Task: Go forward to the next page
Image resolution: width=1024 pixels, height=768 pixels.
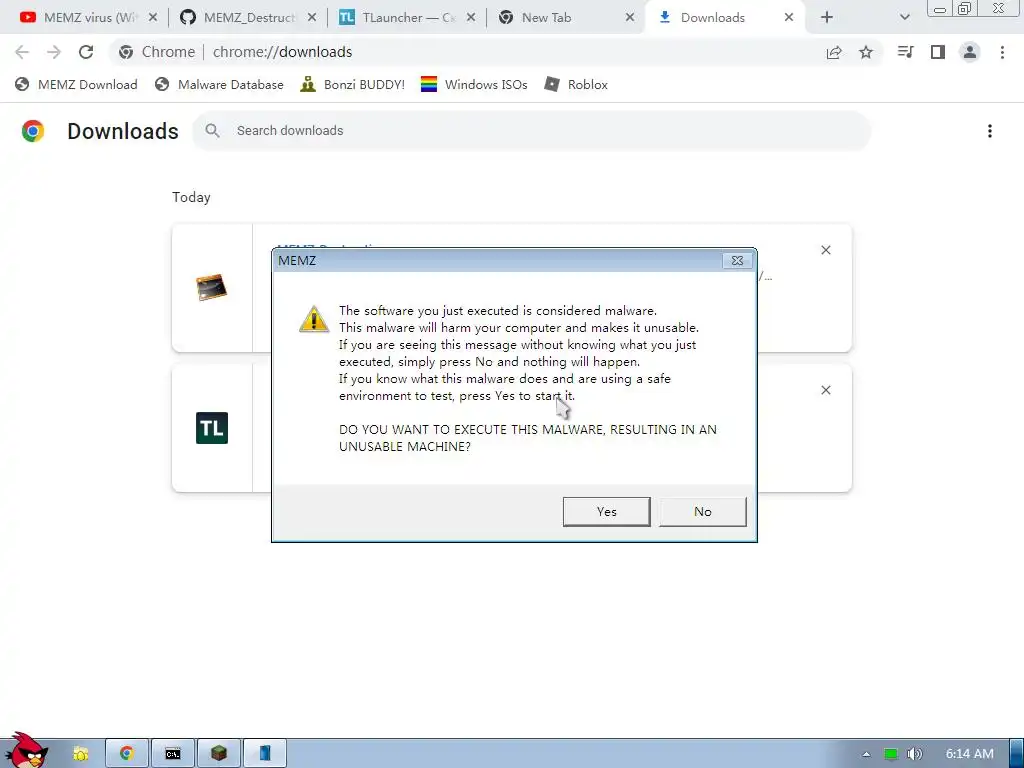Action: click(54, 52)
